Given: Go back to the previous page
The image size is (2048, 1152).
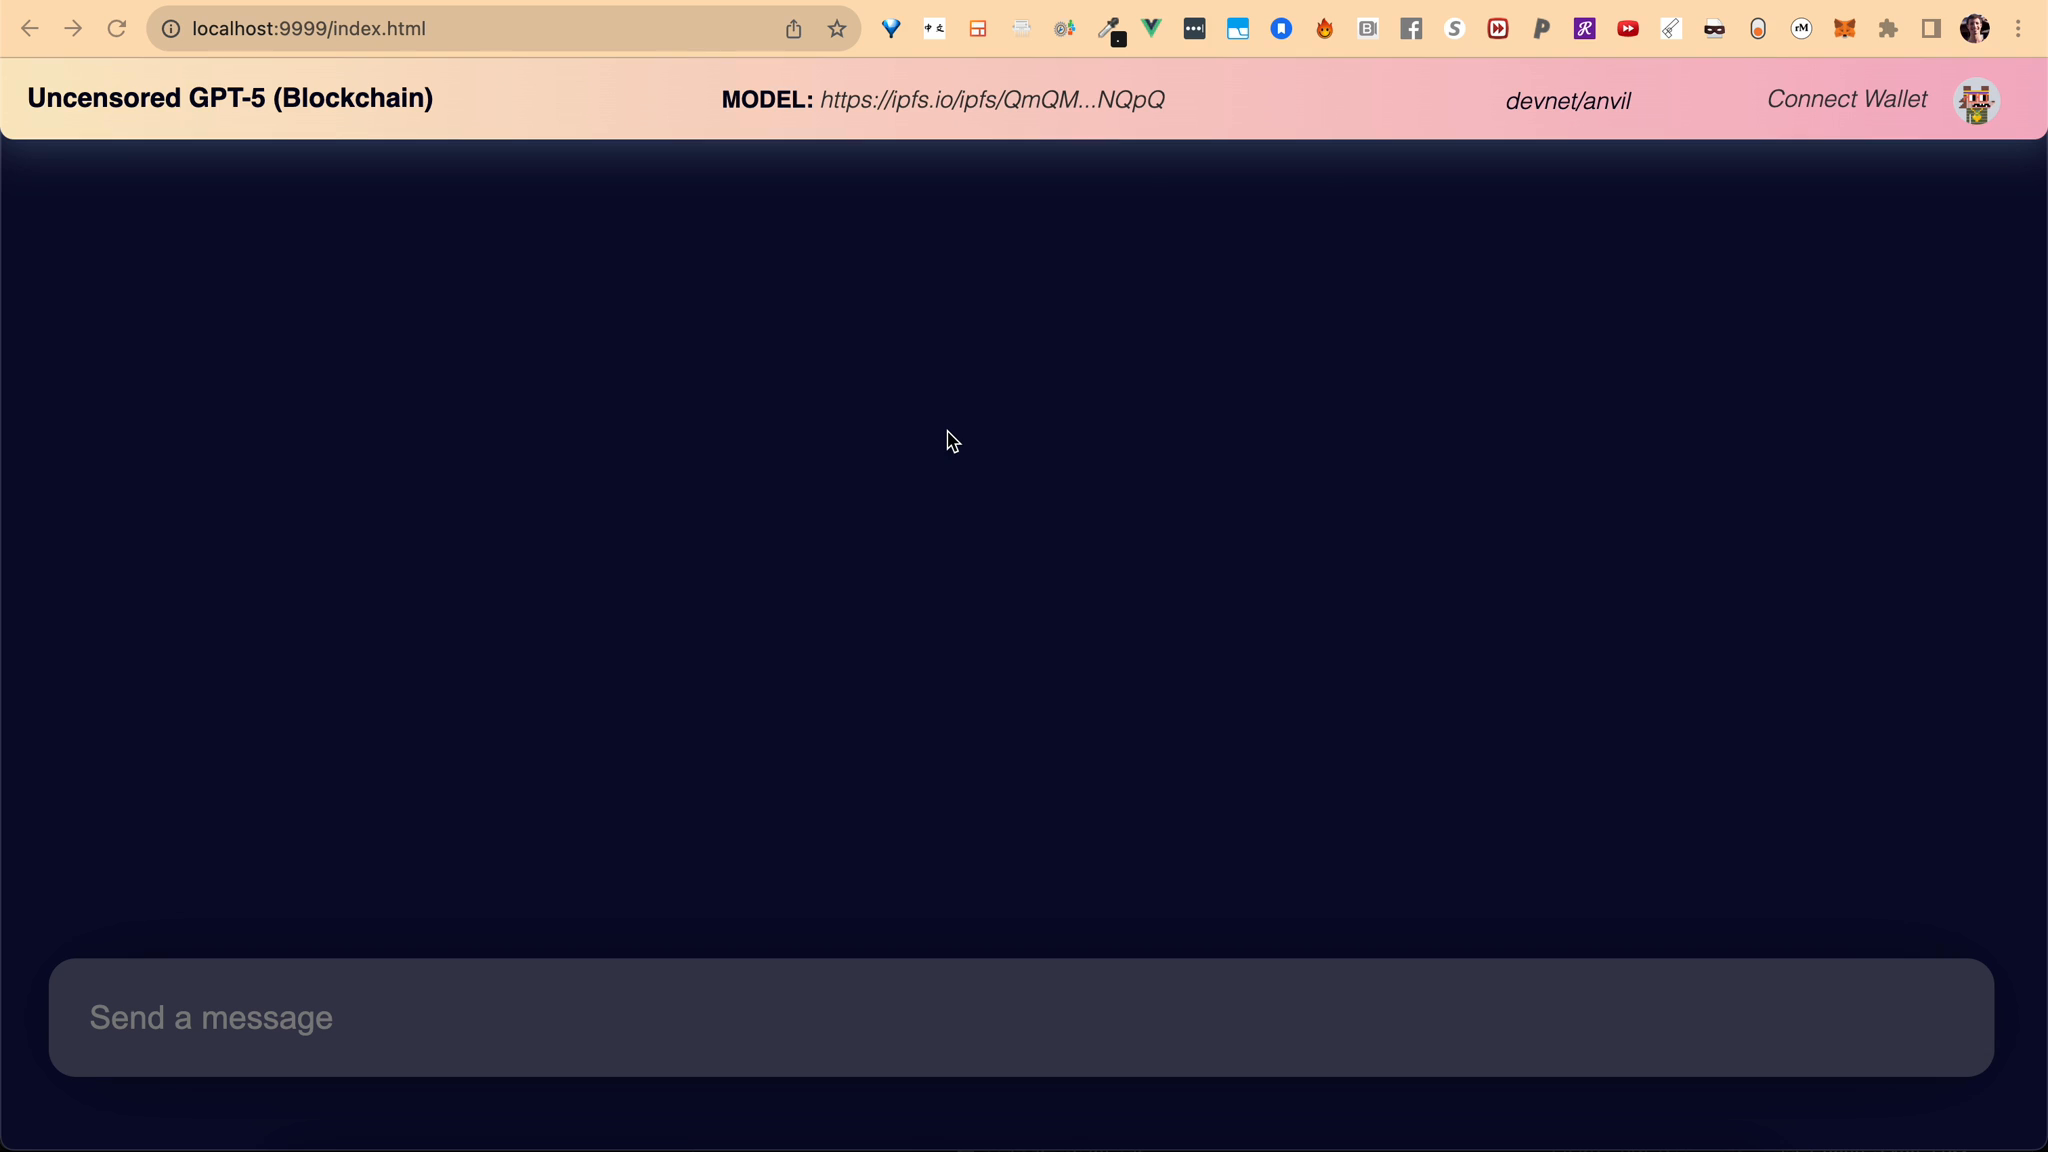Looking at the screenshot, I should click(x=30, y=29).
